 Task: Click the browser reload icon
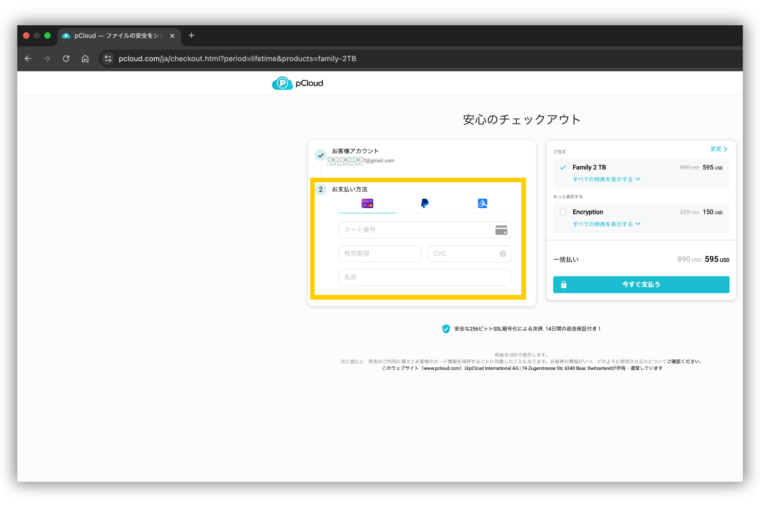click(66, 59)
